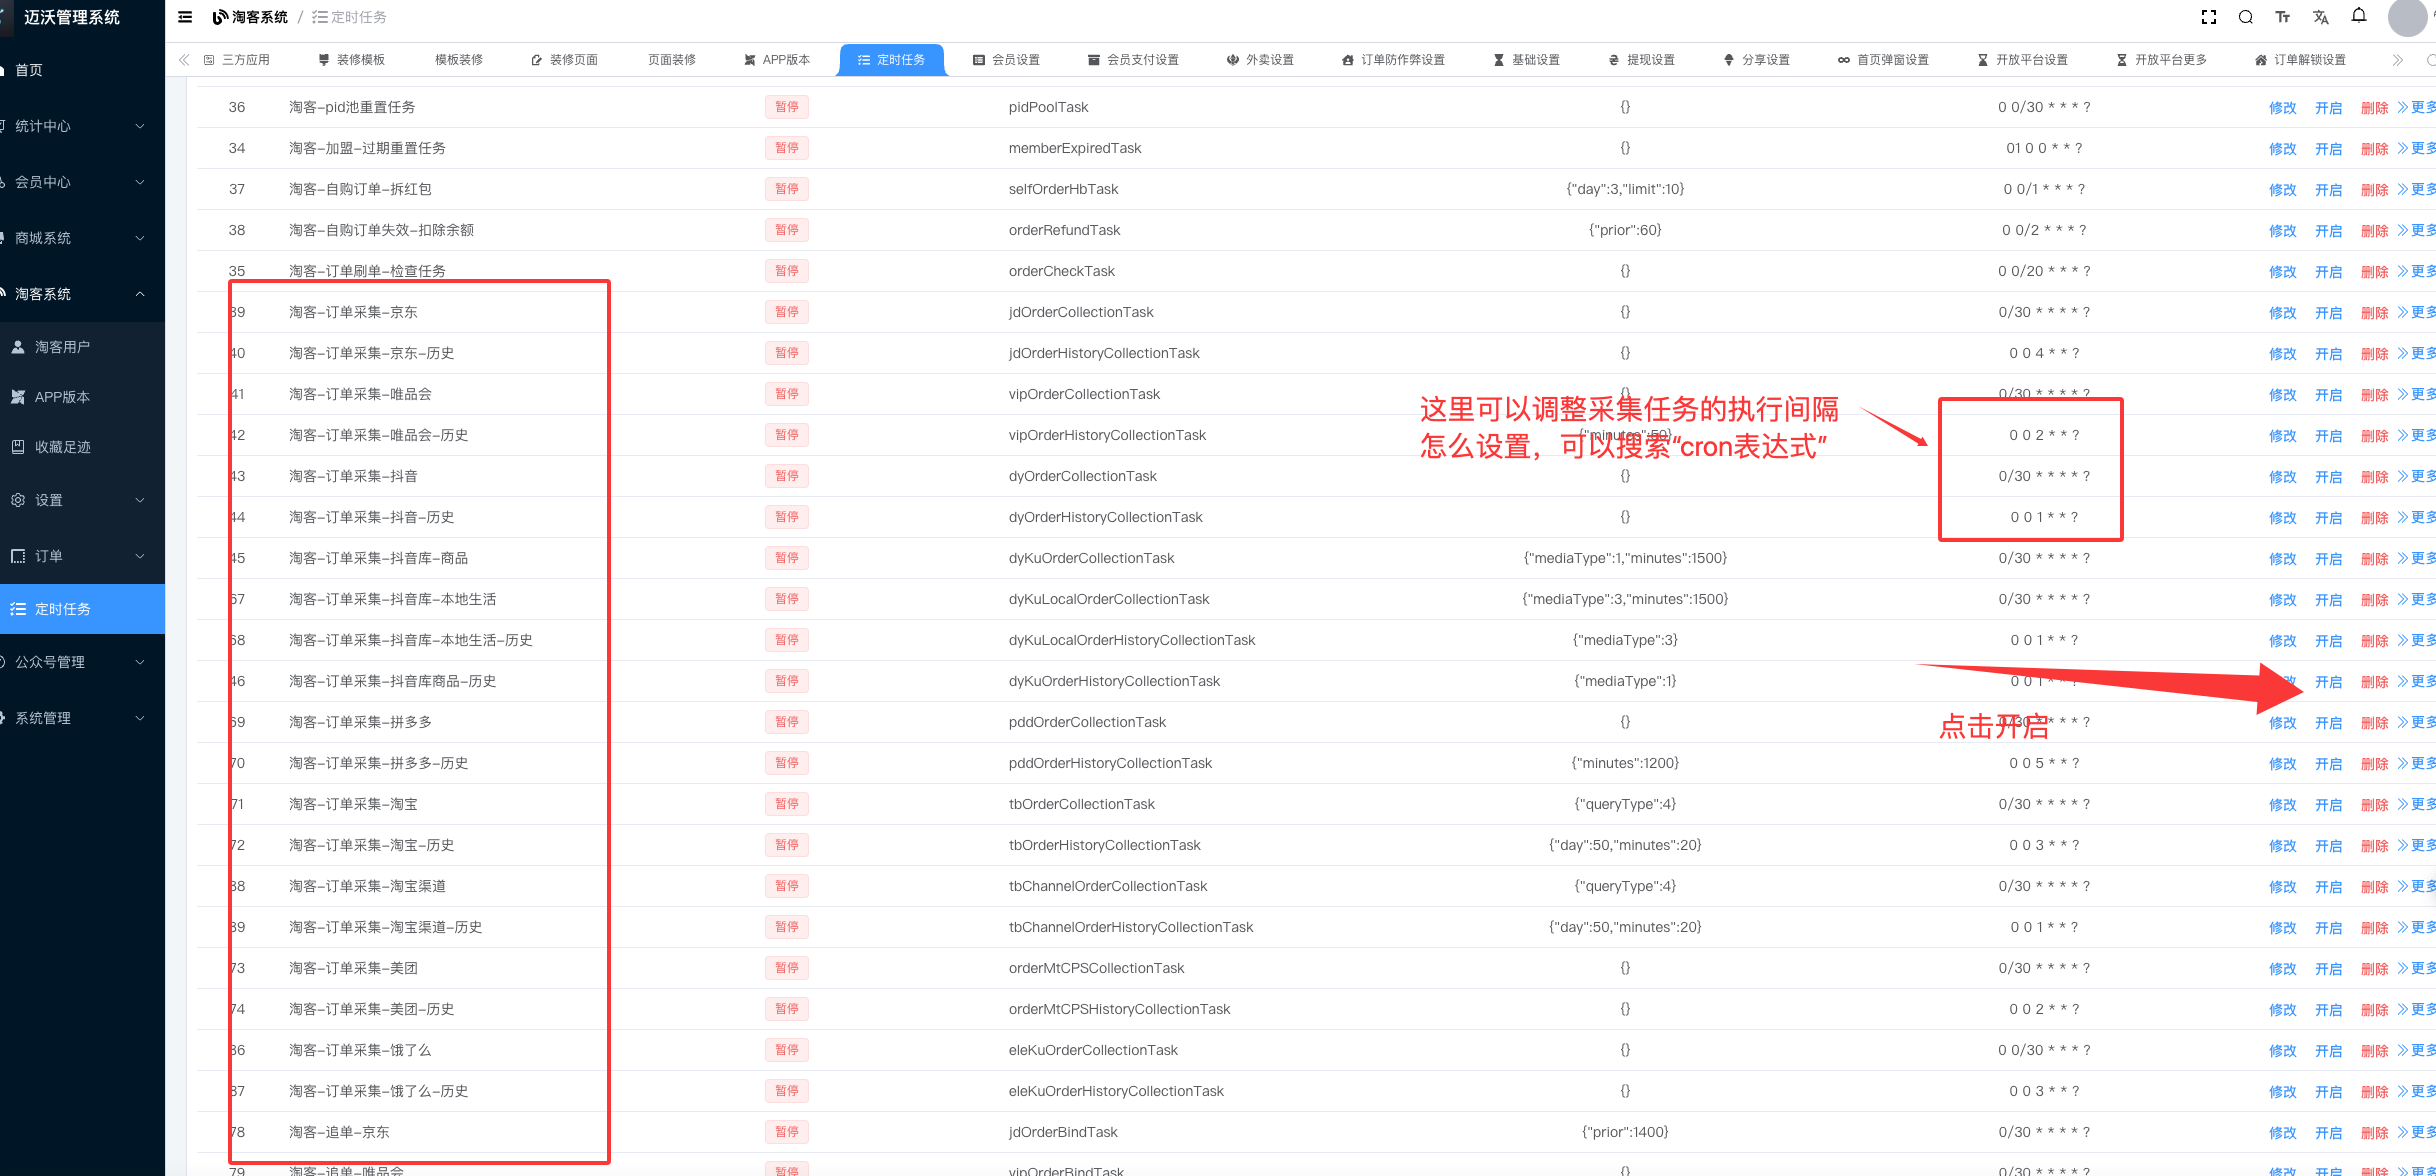
Task: Switch to the 提现设置 tab
Action: [1641, 60]
